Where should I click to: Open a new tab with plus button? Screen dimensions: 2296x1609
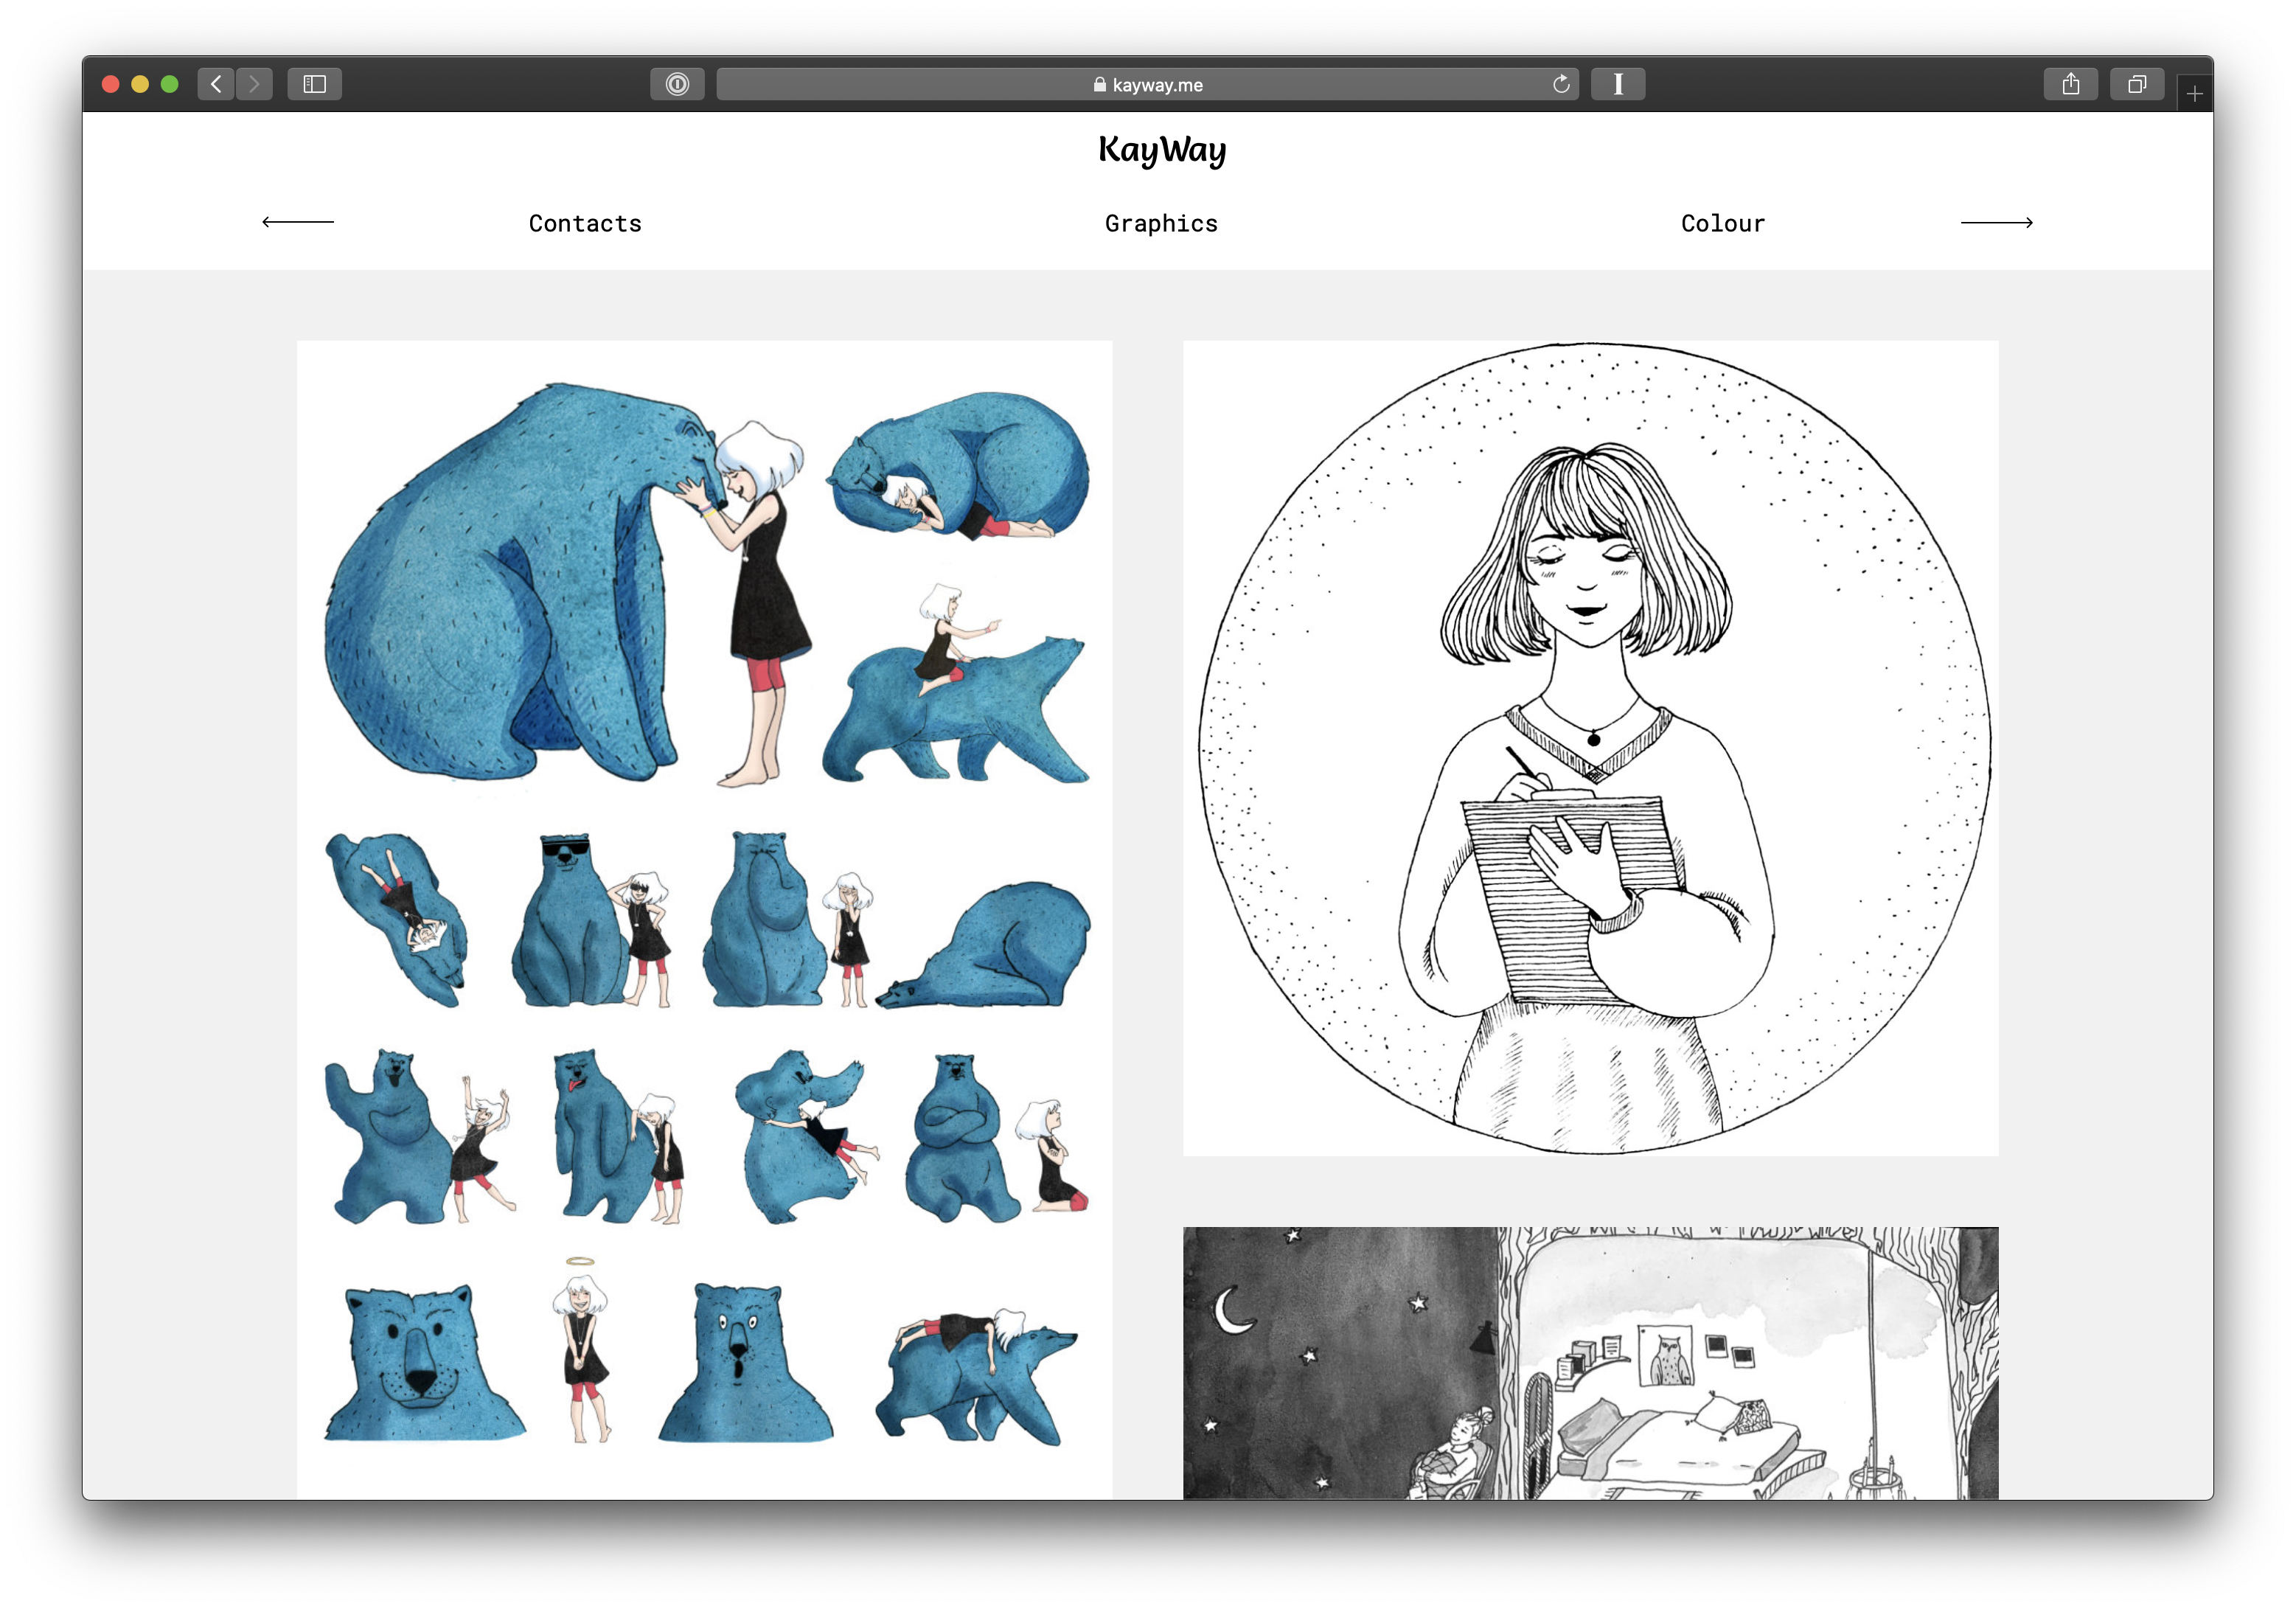pos(2194,94)
